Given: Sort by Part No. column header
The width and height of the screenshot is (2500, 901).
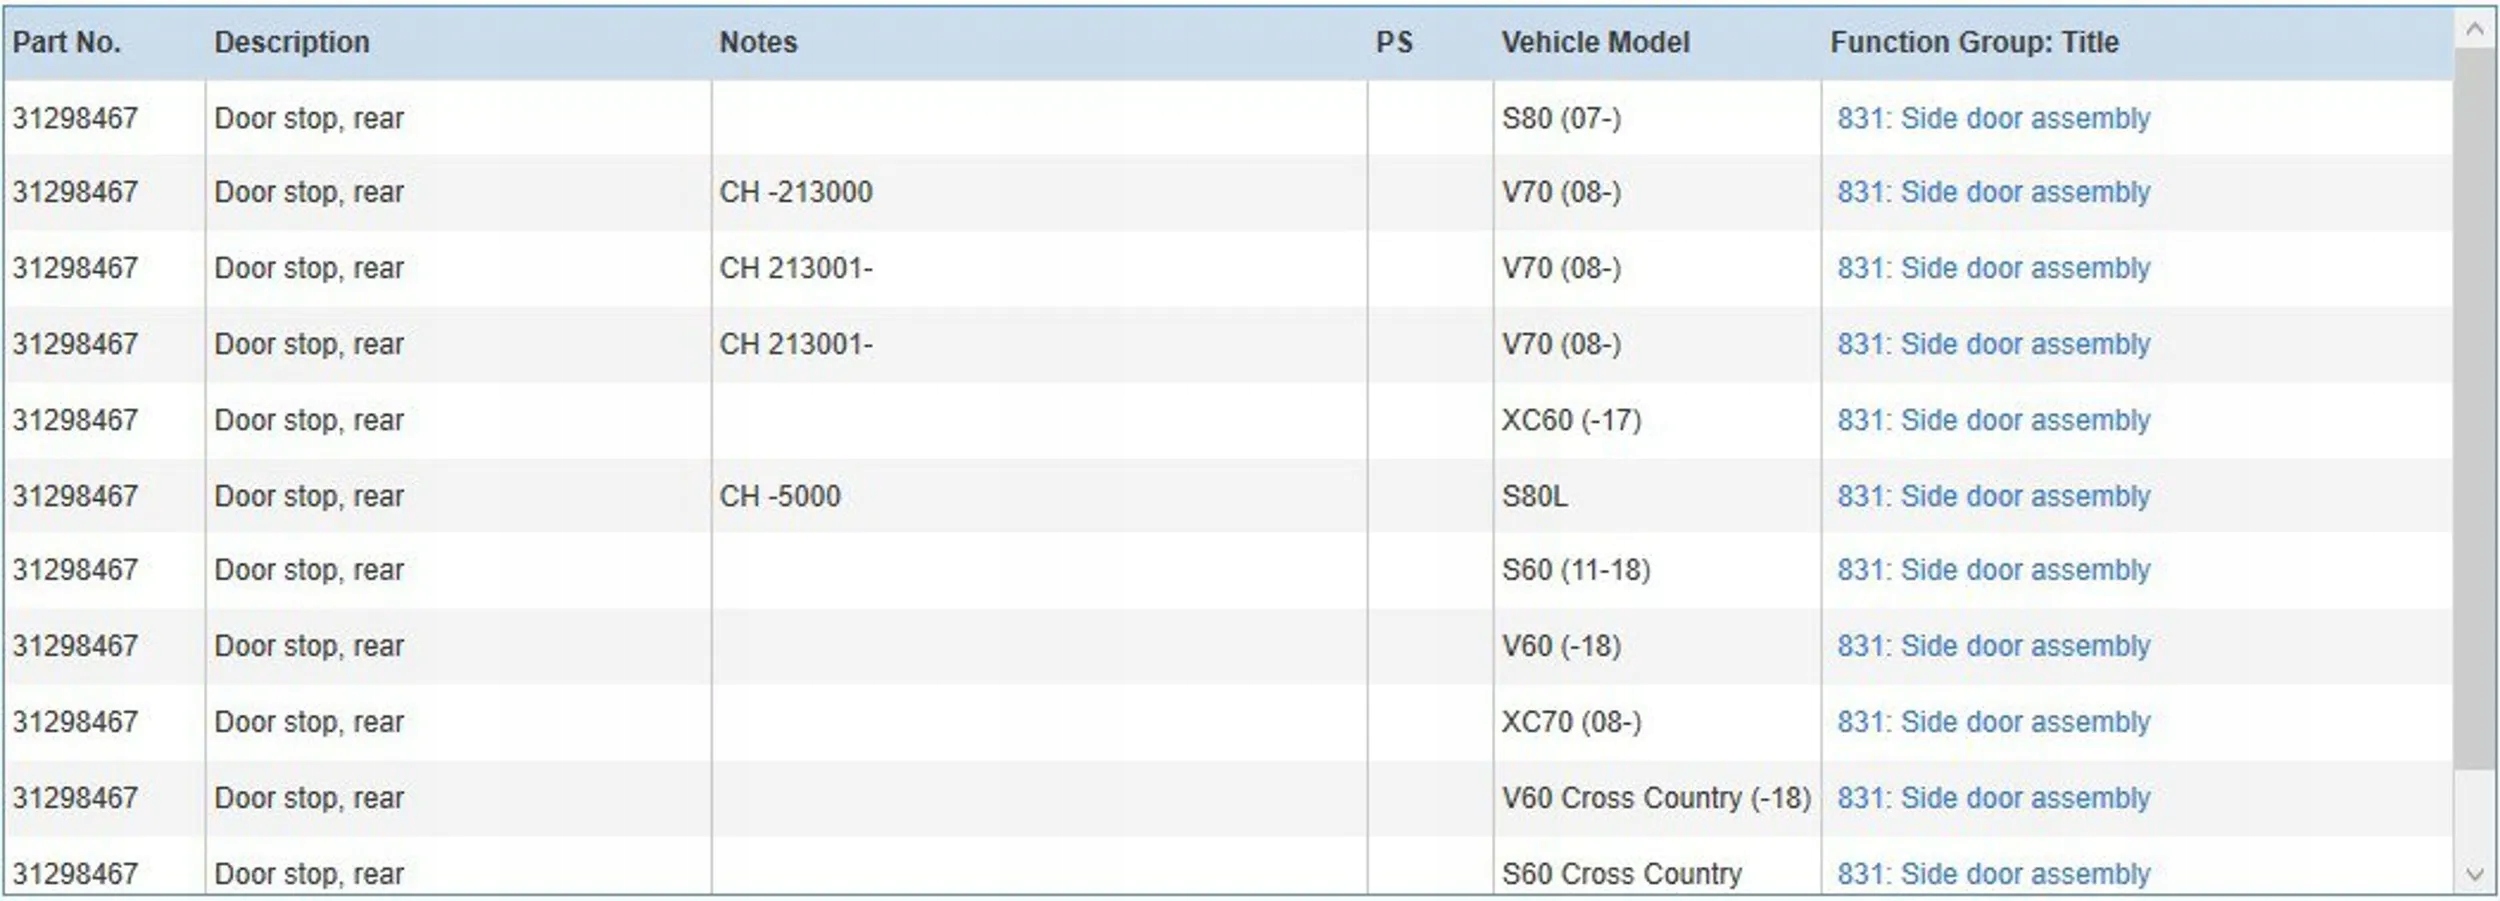Looking at the screenshot, I should (67, 42).
